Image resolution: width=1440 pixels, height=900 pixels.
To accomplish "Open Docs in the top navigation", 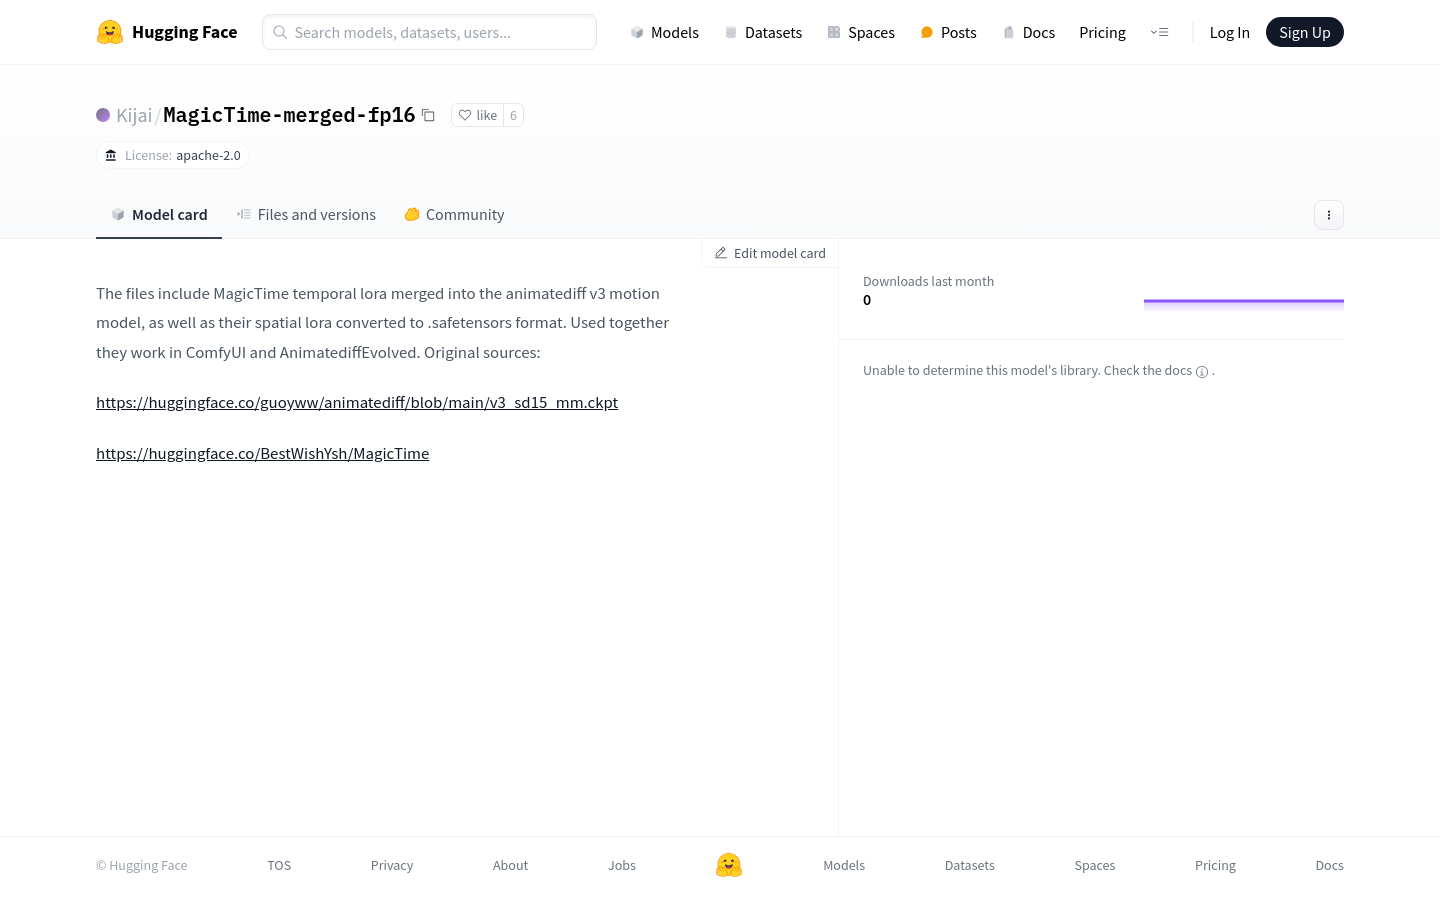I will (x=1028, y=32).
